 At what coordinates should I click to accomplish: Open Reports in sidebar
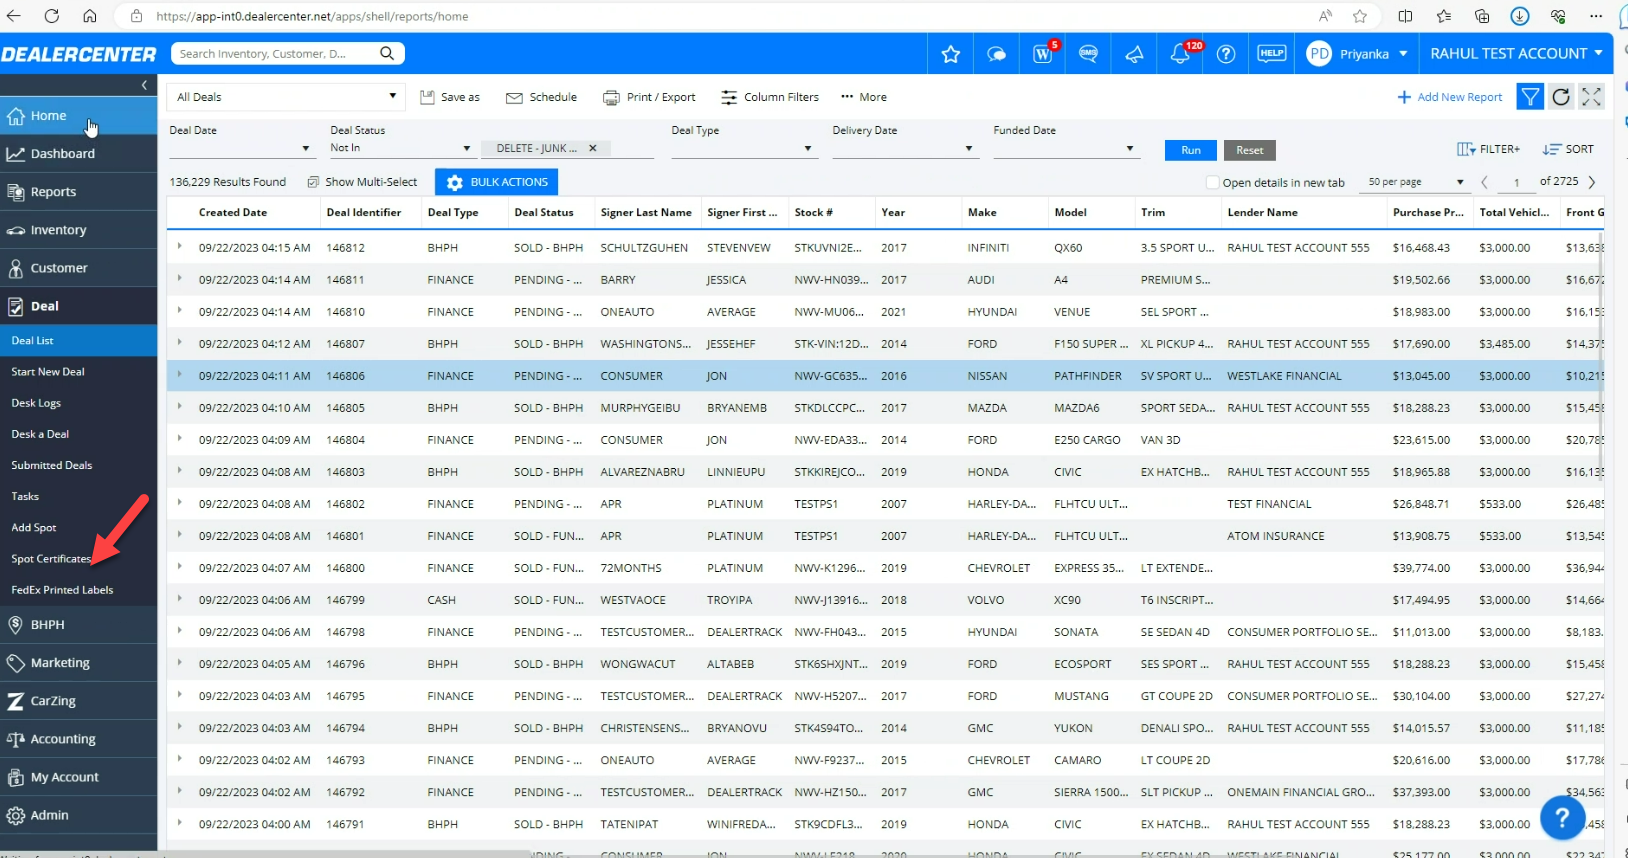coord(78,192)
